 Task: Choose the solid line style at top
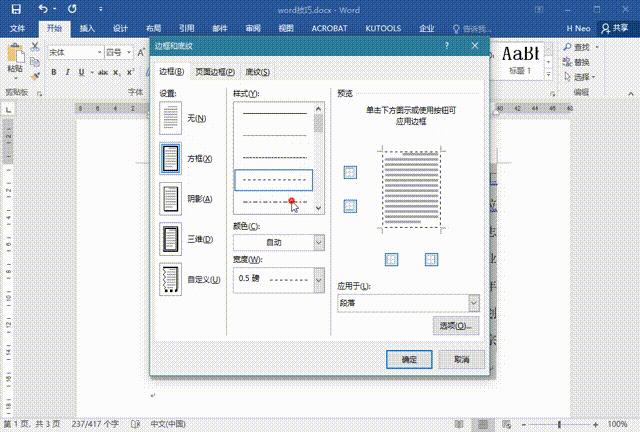pos(274,113)
